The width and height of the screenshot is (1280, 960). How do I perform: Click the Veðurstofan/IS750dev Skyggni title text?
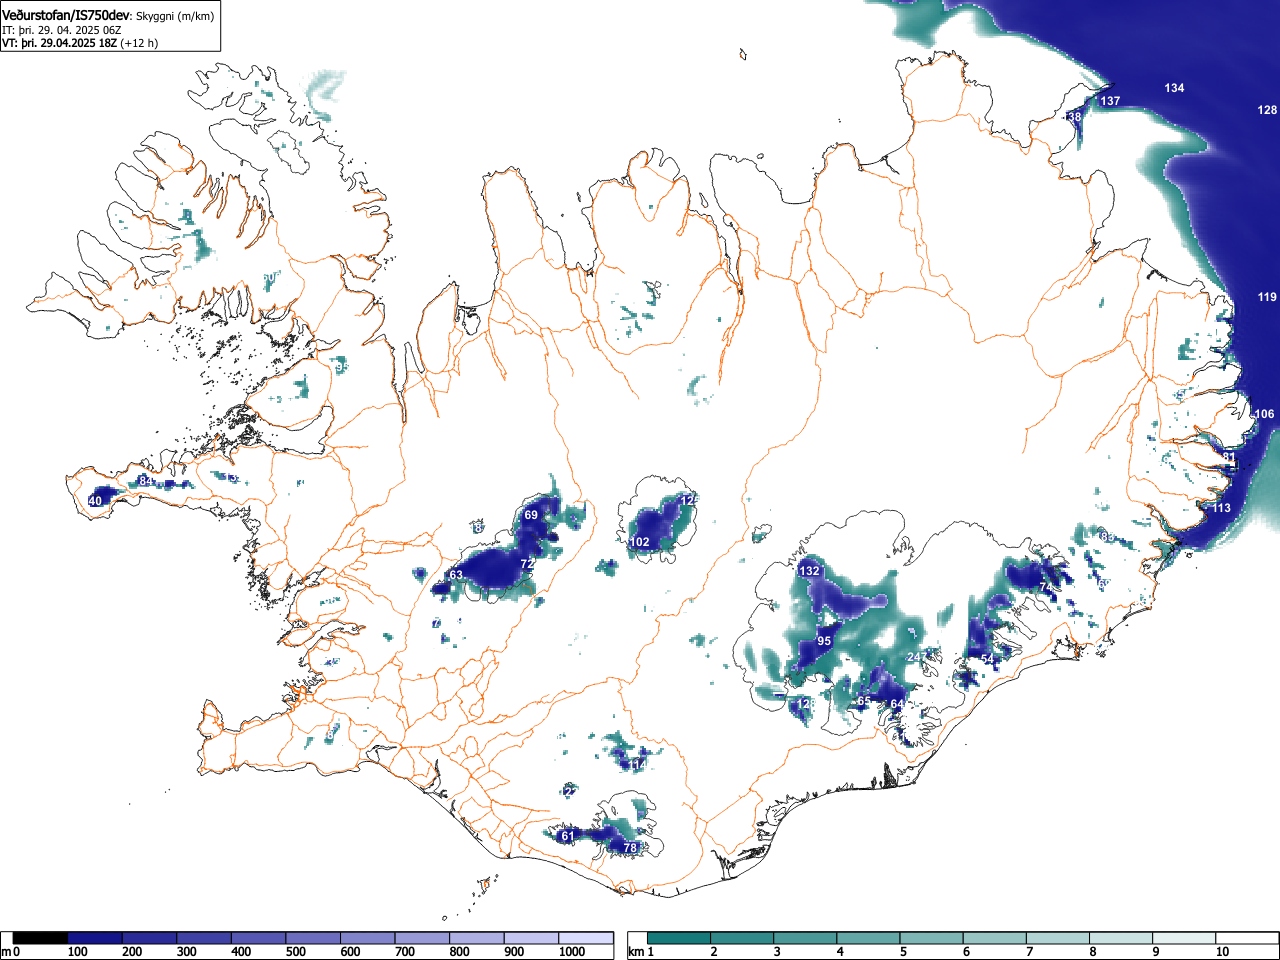tap(108, 15)
